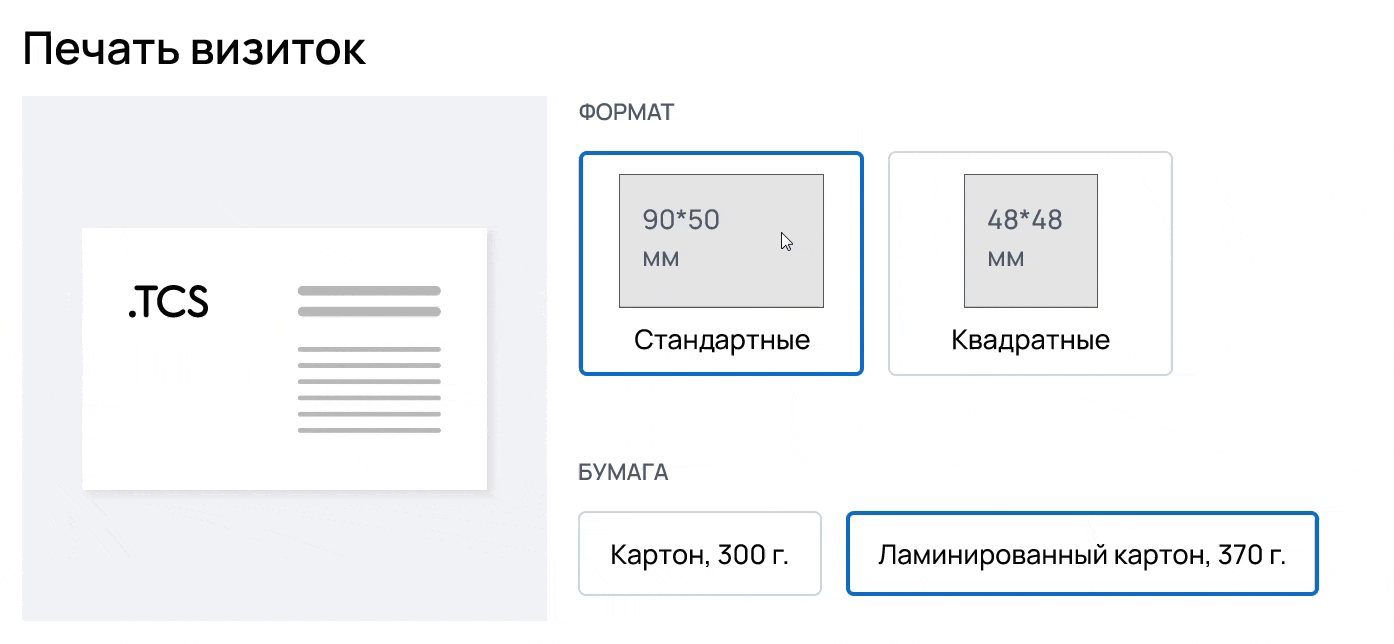The image size is (1394, 644).
Task: Click the Стандартные label text
Action: (721, 340)
